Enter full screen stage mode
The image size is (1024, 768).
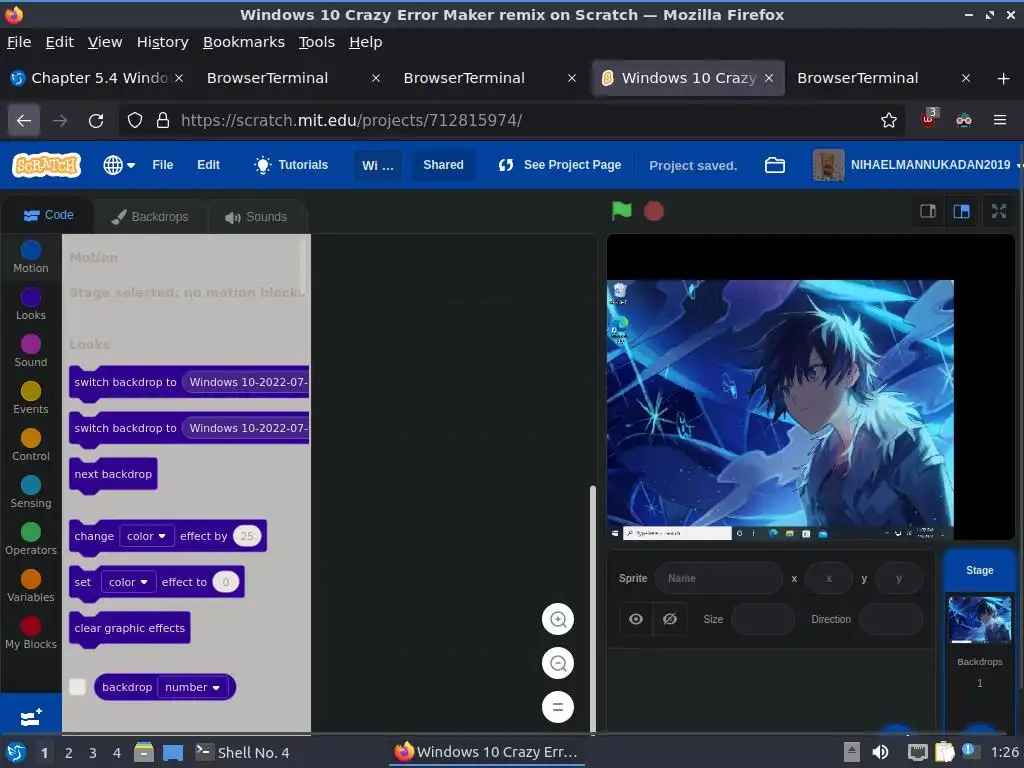pyautogui.click(x=999, y=211)
